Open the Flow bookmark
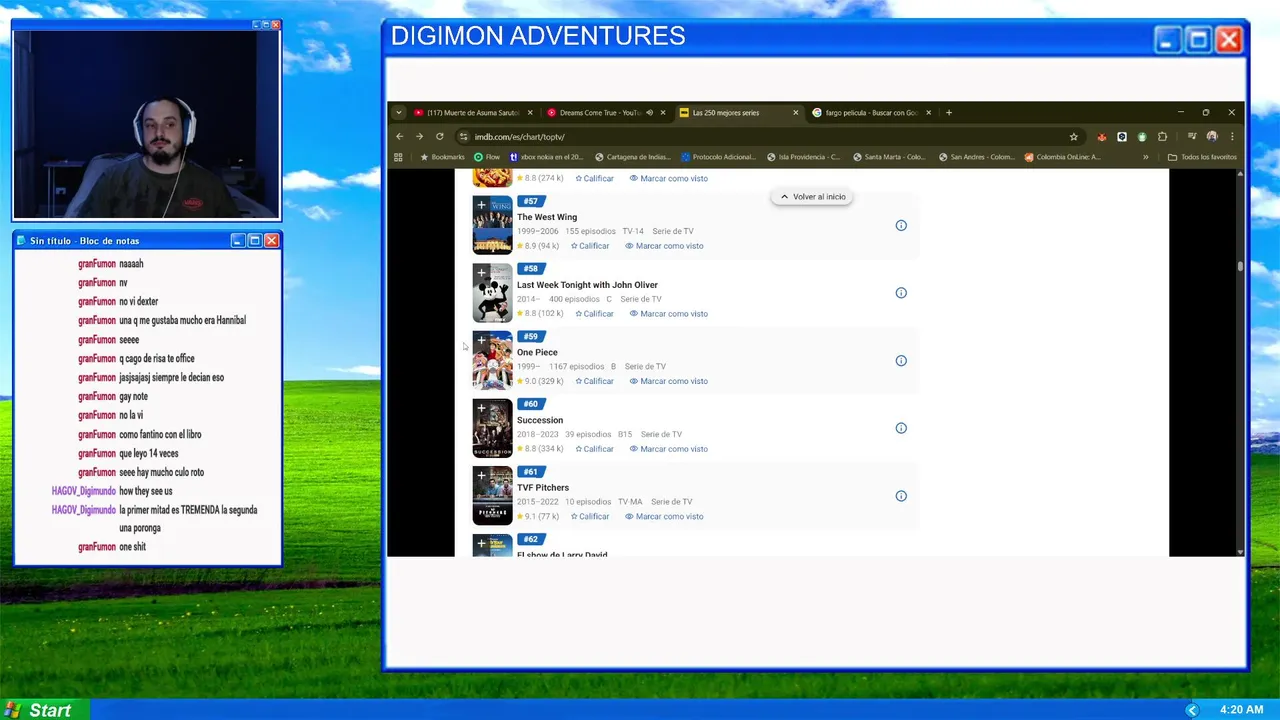Image resolution: width=1280 pixels, height=720 pixels. 486,157
